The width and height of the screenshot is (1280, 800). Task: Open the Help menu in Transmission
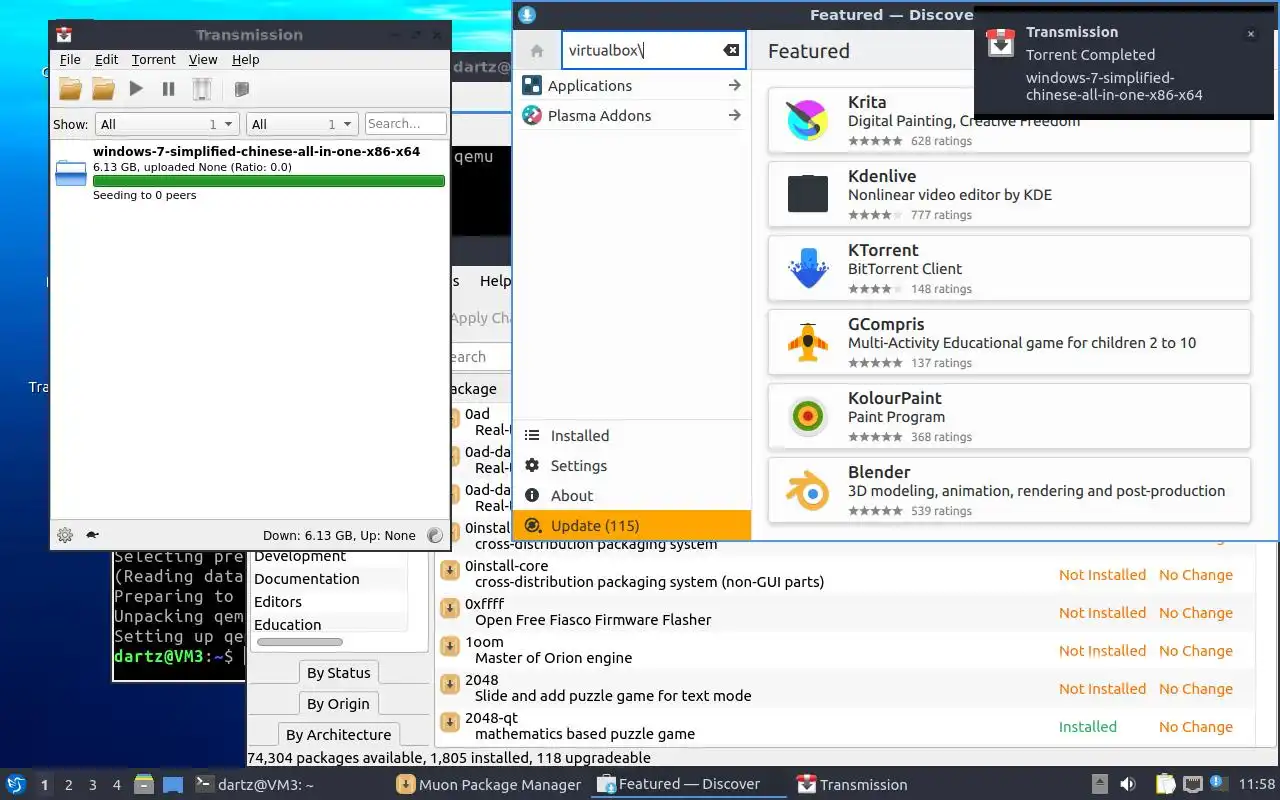tap(246, 60)
